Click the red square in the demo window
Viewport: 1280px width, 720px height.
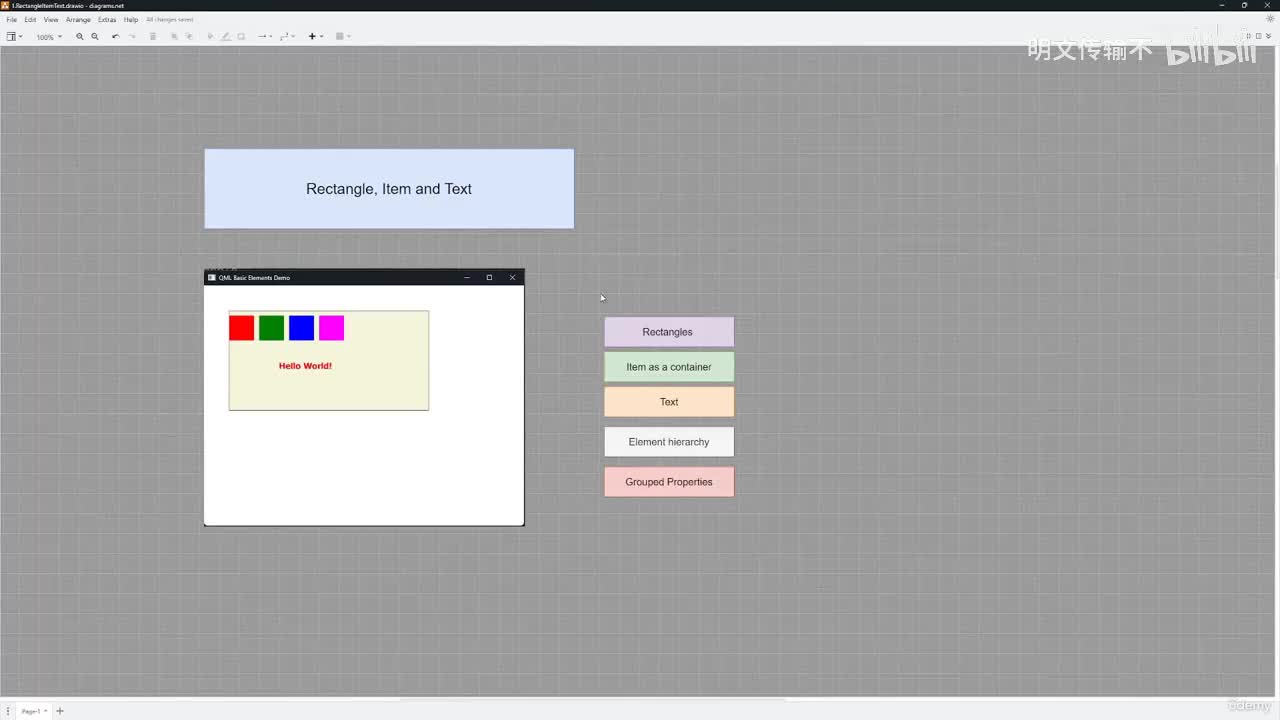[x=241, y=328]
